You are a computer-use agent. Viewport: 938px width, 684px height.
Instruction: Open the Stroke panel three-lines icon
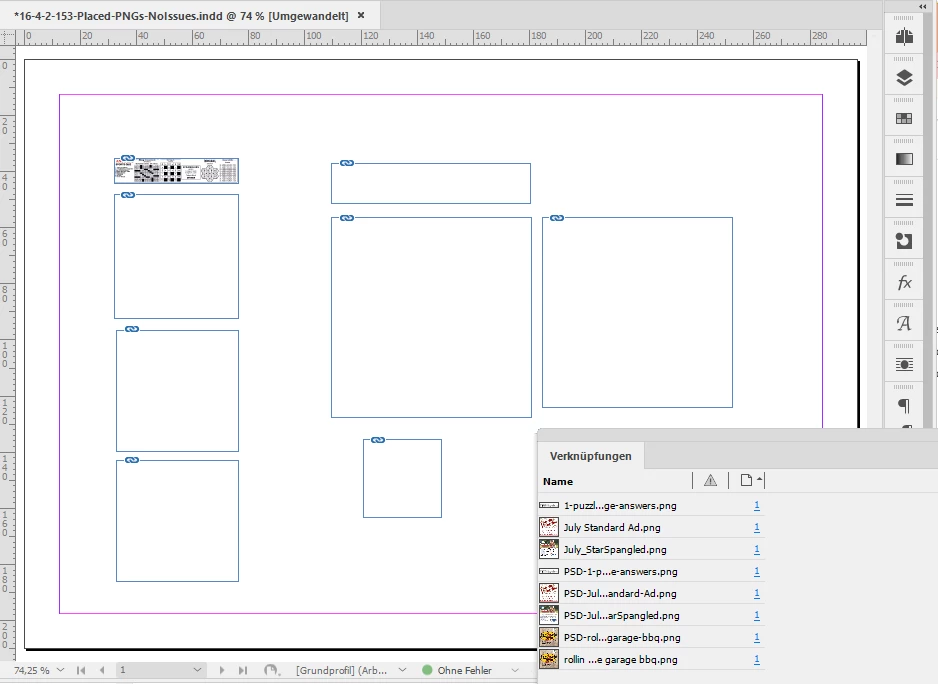904,200
